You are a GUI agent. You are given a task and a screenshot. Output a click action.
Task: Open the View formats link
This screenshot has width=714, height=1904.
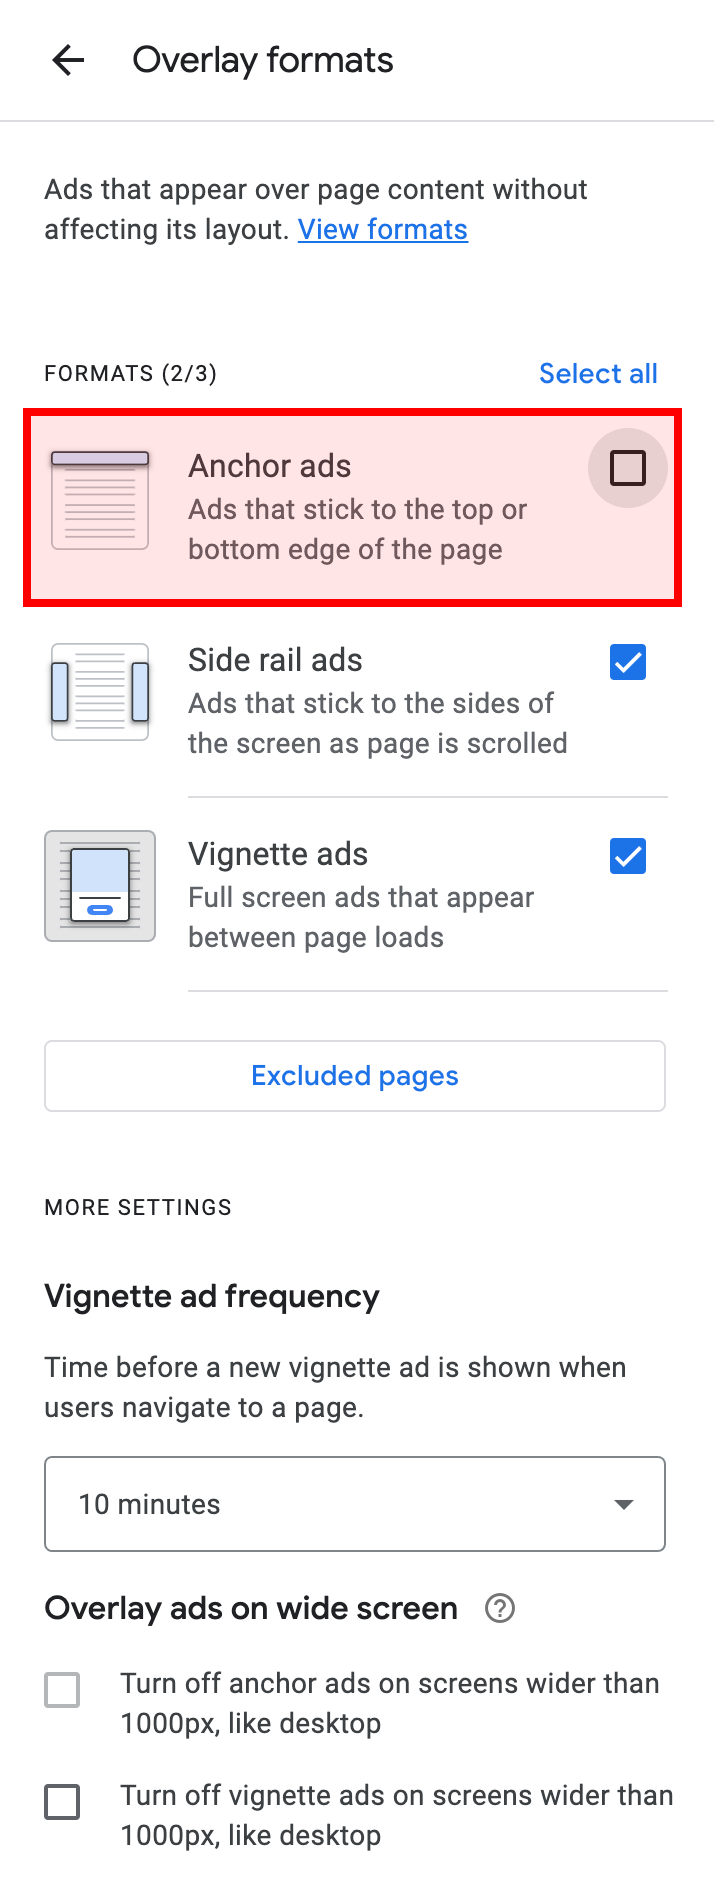(383, 230)
